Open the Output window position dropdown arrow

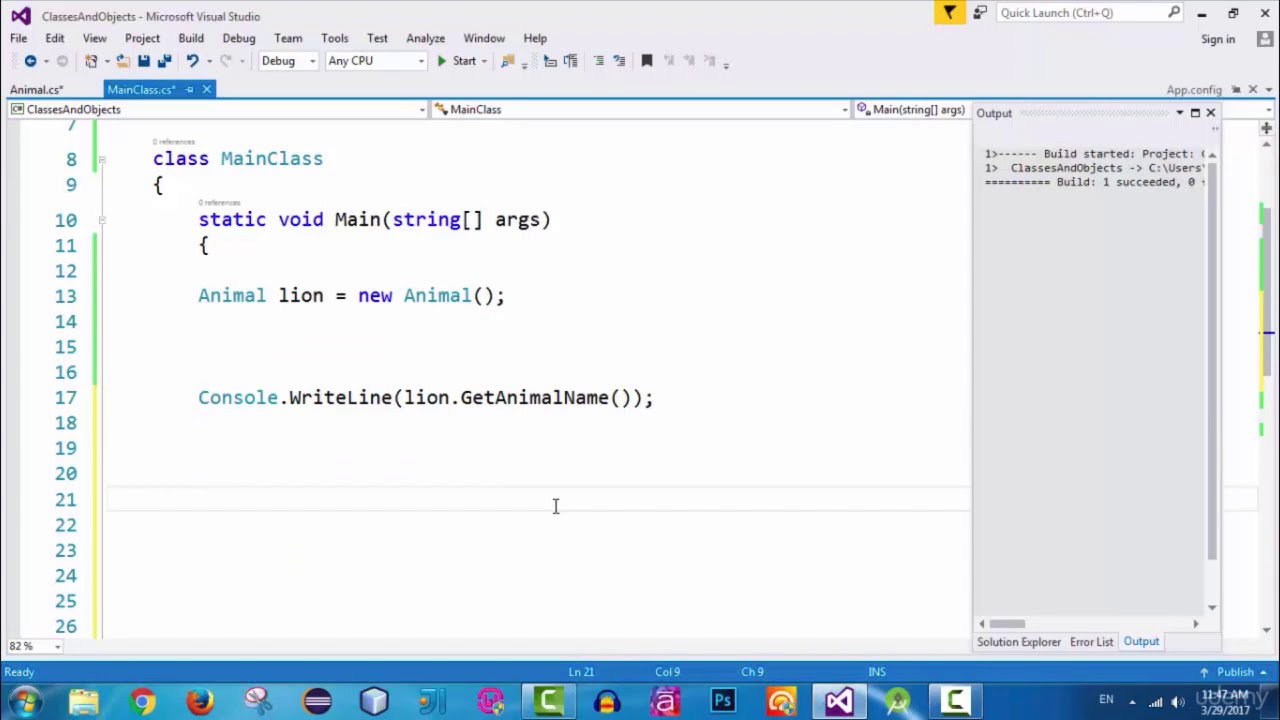click(x=1180, y=113)
